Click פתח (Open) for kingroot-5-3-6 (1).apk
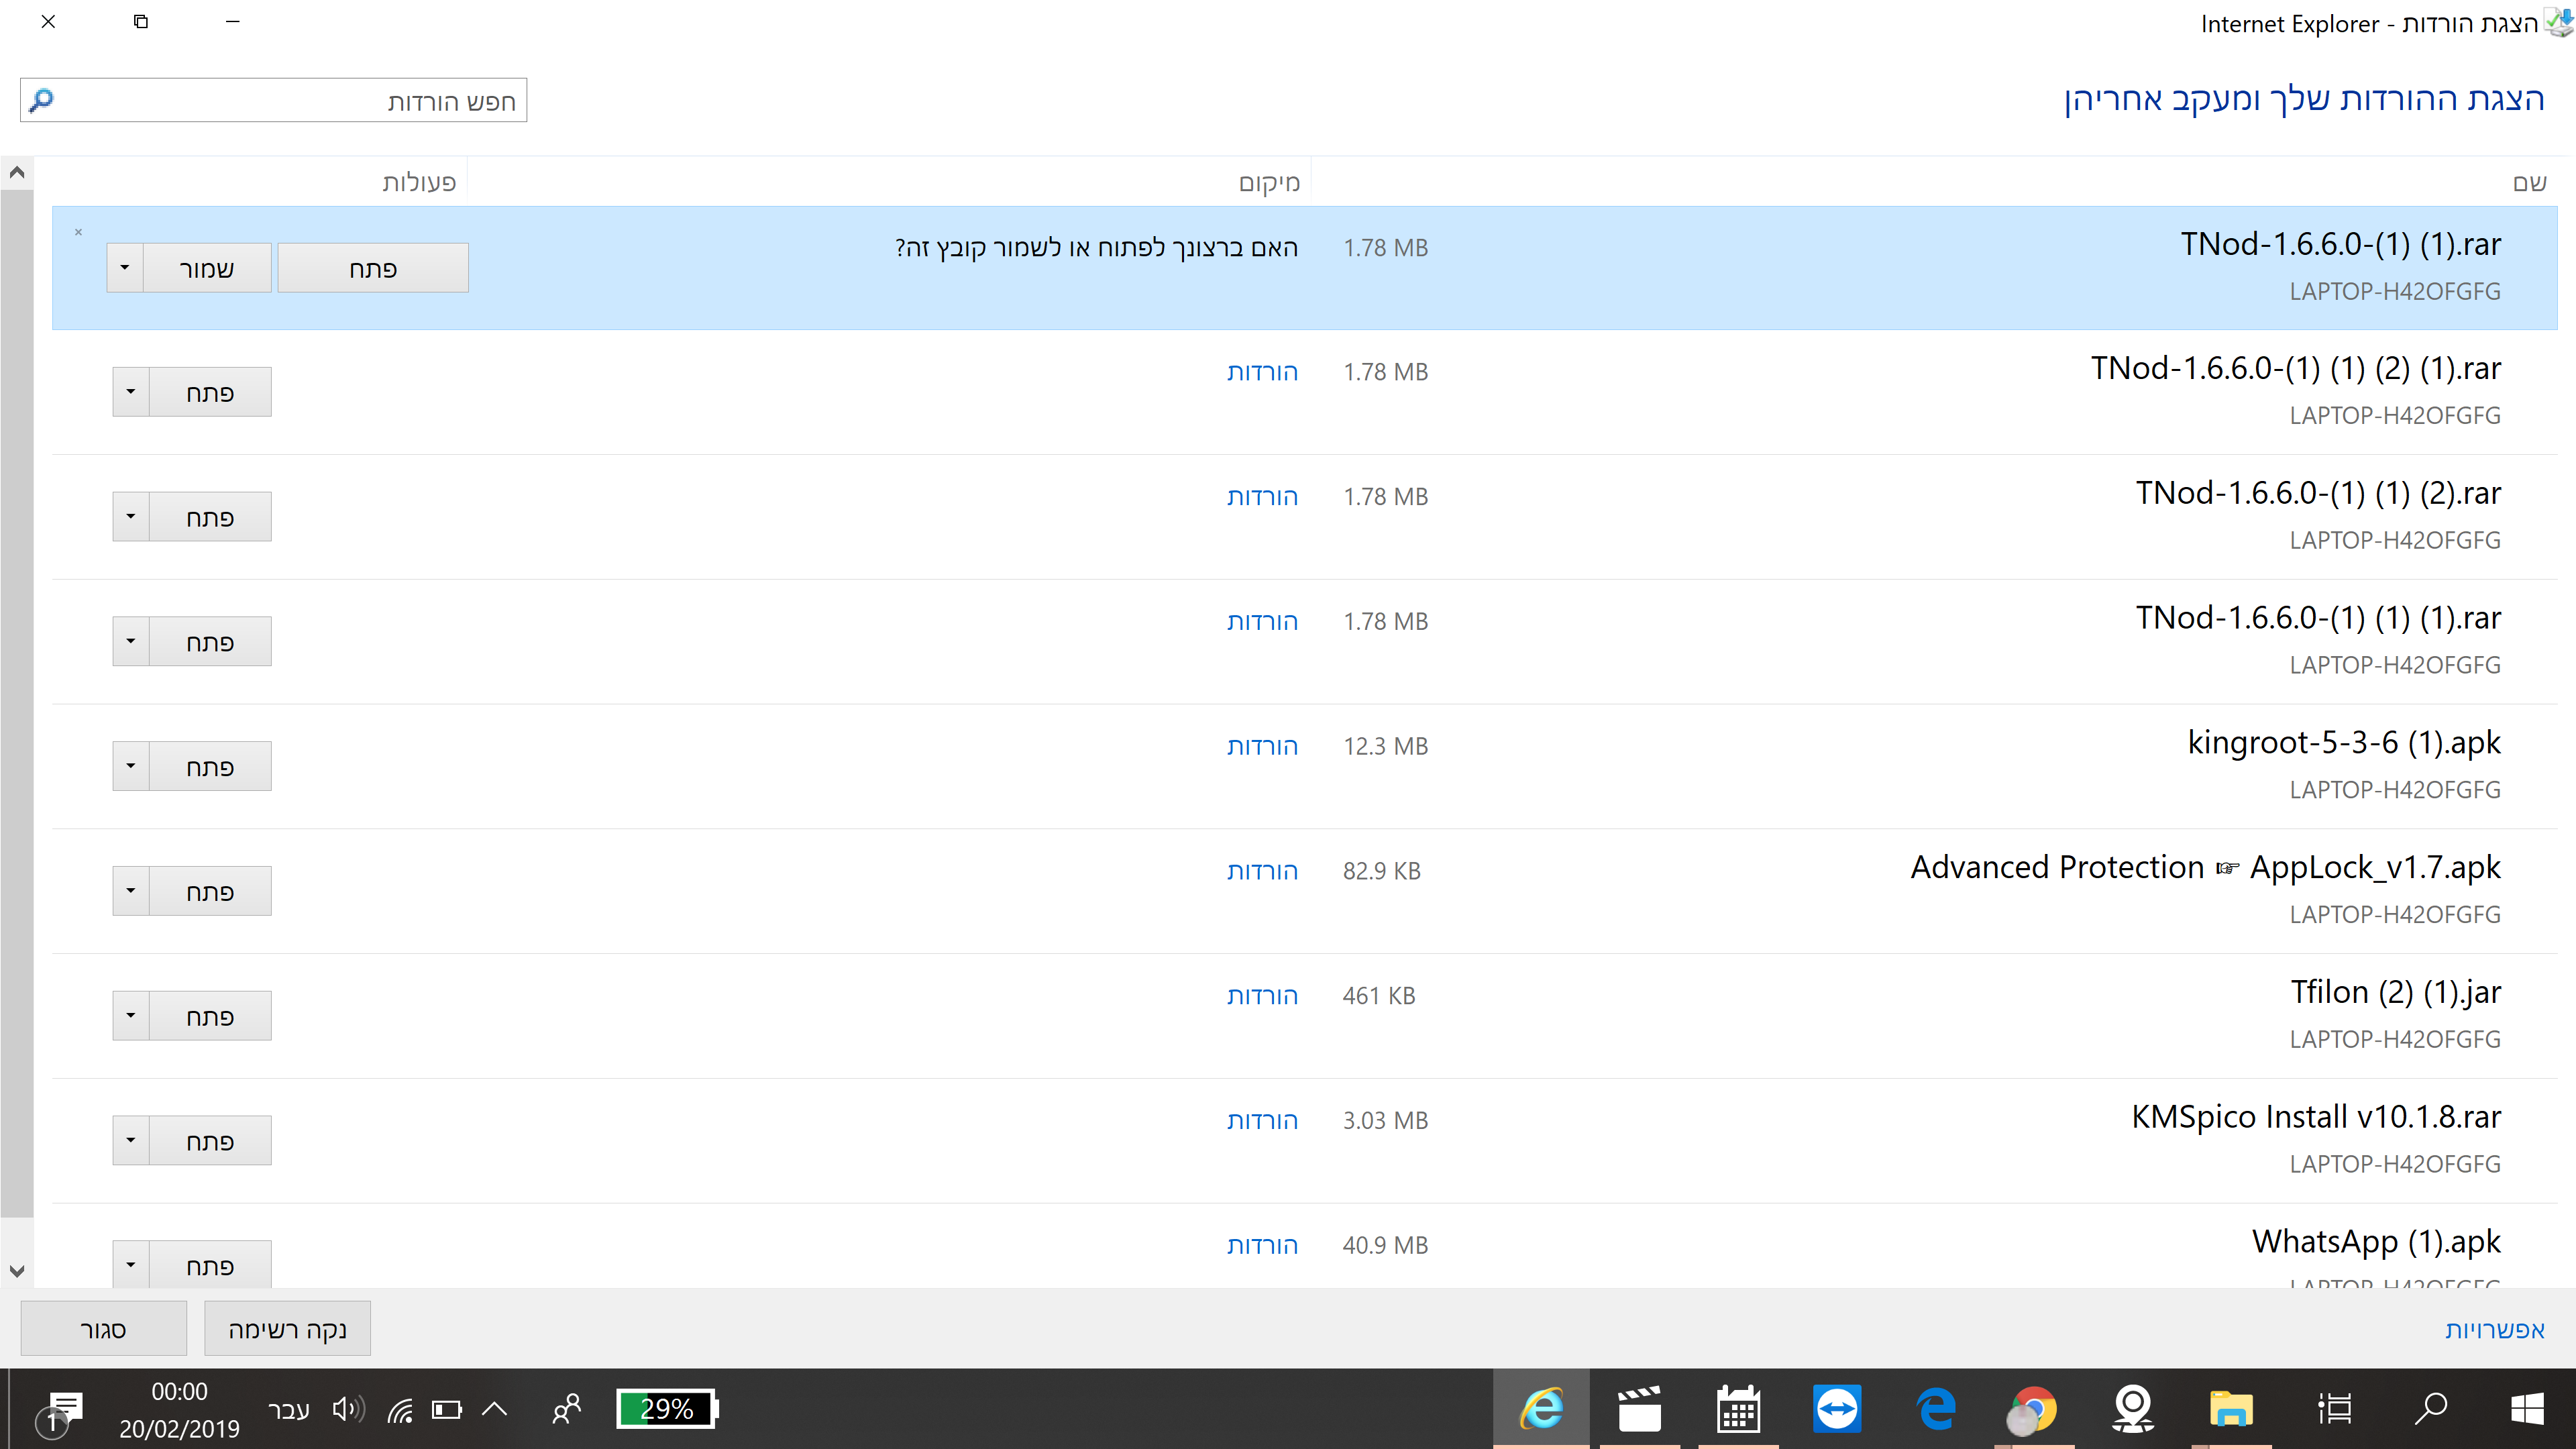Screen dimensions: 2576x1449 coord(210,766)
